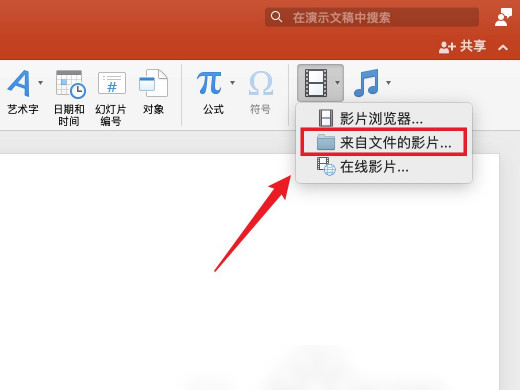The image size is (520, 390).
Task: Focus the 在演示文稿中搜索 search field
Action: (372, 17)
